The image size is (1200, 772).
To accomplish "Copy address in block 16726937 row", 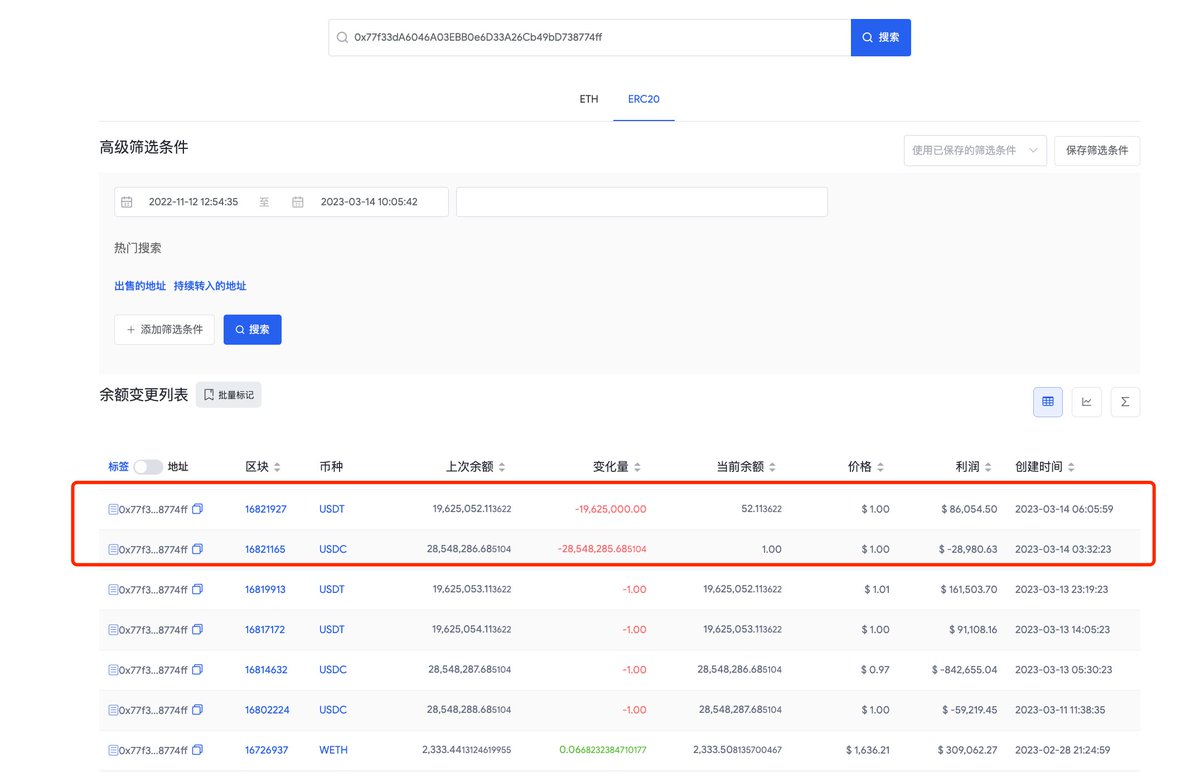I will [x=198, y=749].
